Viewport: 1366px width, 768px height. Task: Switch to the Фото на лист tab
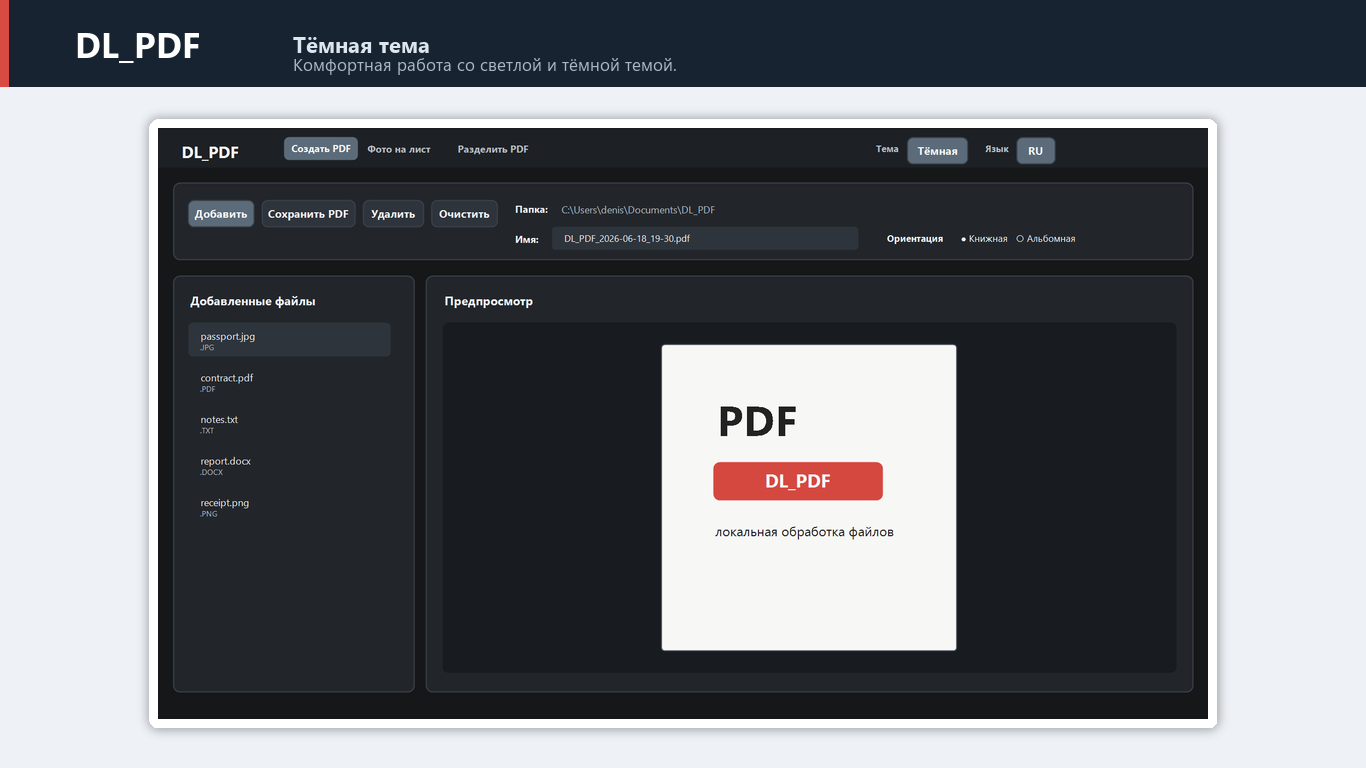pyautogui.click(x=399, y=149)
